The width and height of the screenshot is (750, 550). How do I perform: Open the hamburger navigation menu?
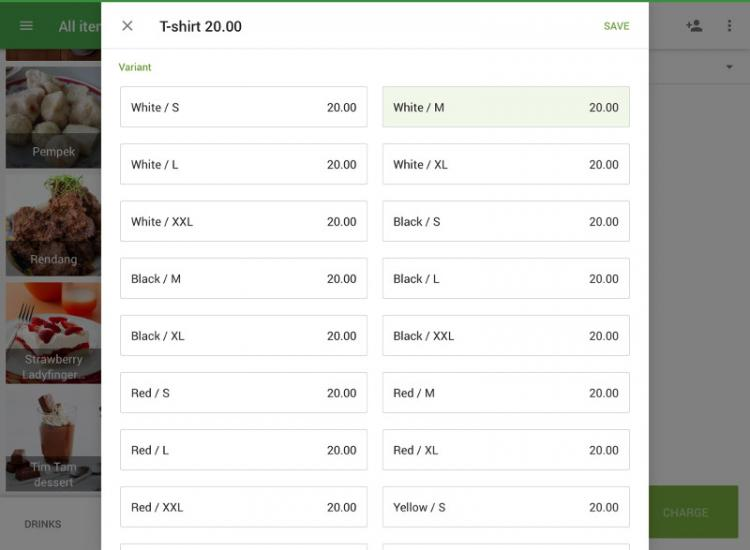27,26
